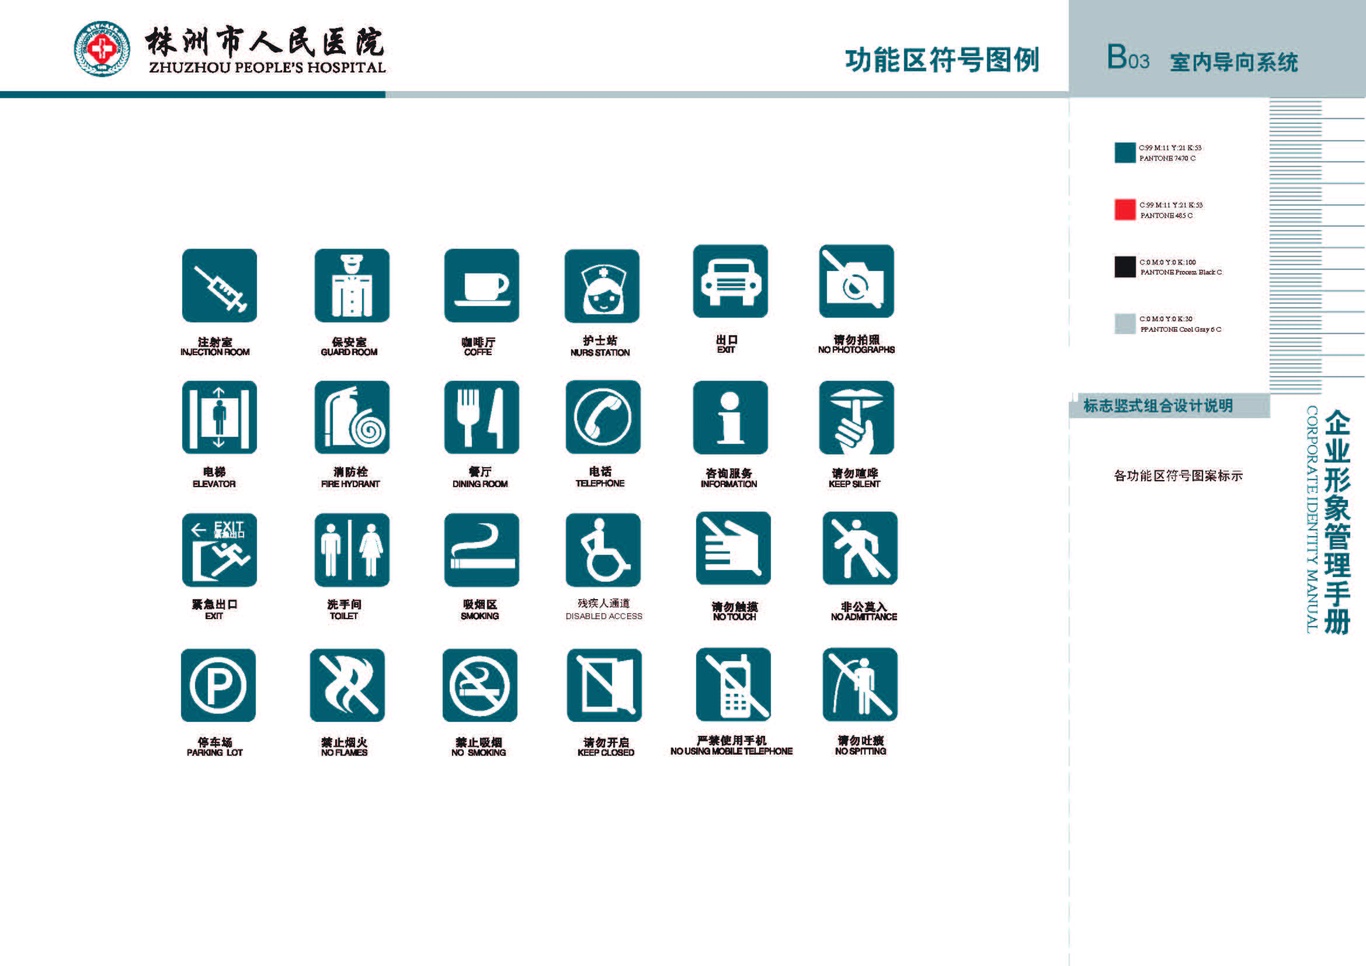Select the Disabled Access wheelchair icon
Image resolution: width=1366 pixels, height=966 pixels.
click(x=603, y=550)
